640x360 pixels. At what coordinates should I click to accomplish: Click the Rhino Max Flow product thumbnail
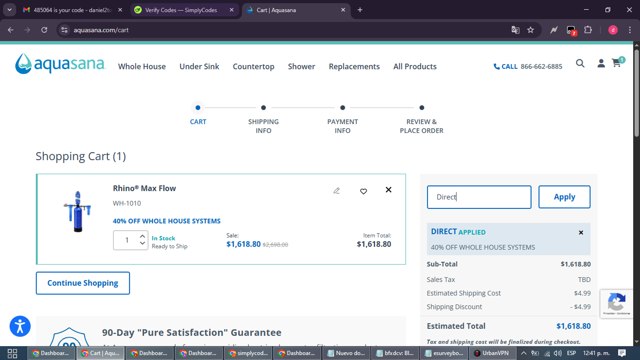78,211
